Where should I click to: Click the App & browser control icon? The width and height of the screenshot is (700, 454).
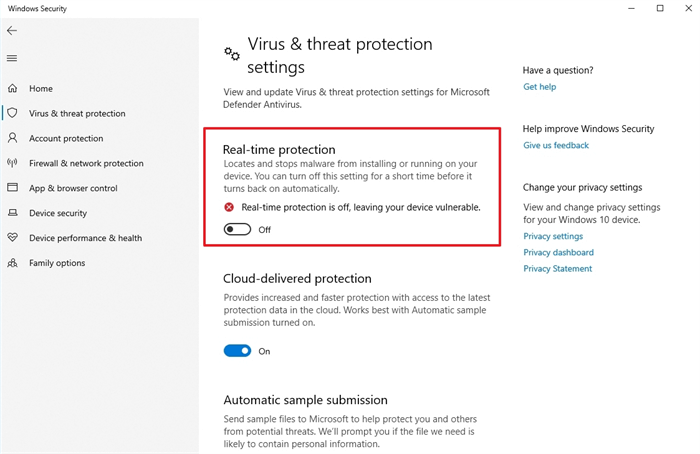point(12,188)
